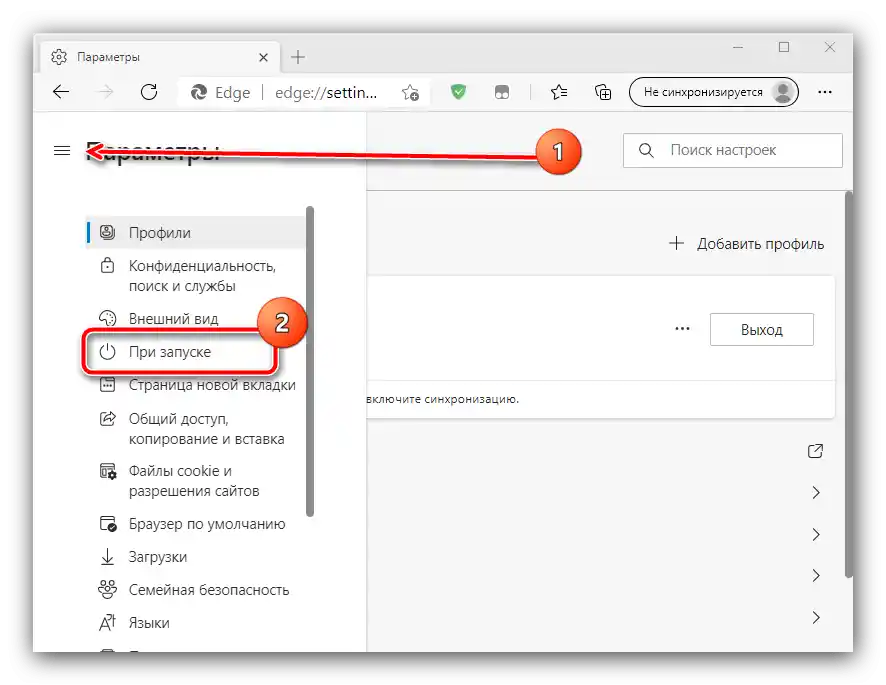Click the Выход button
886x685 pixels.
[x=762, y=329]
